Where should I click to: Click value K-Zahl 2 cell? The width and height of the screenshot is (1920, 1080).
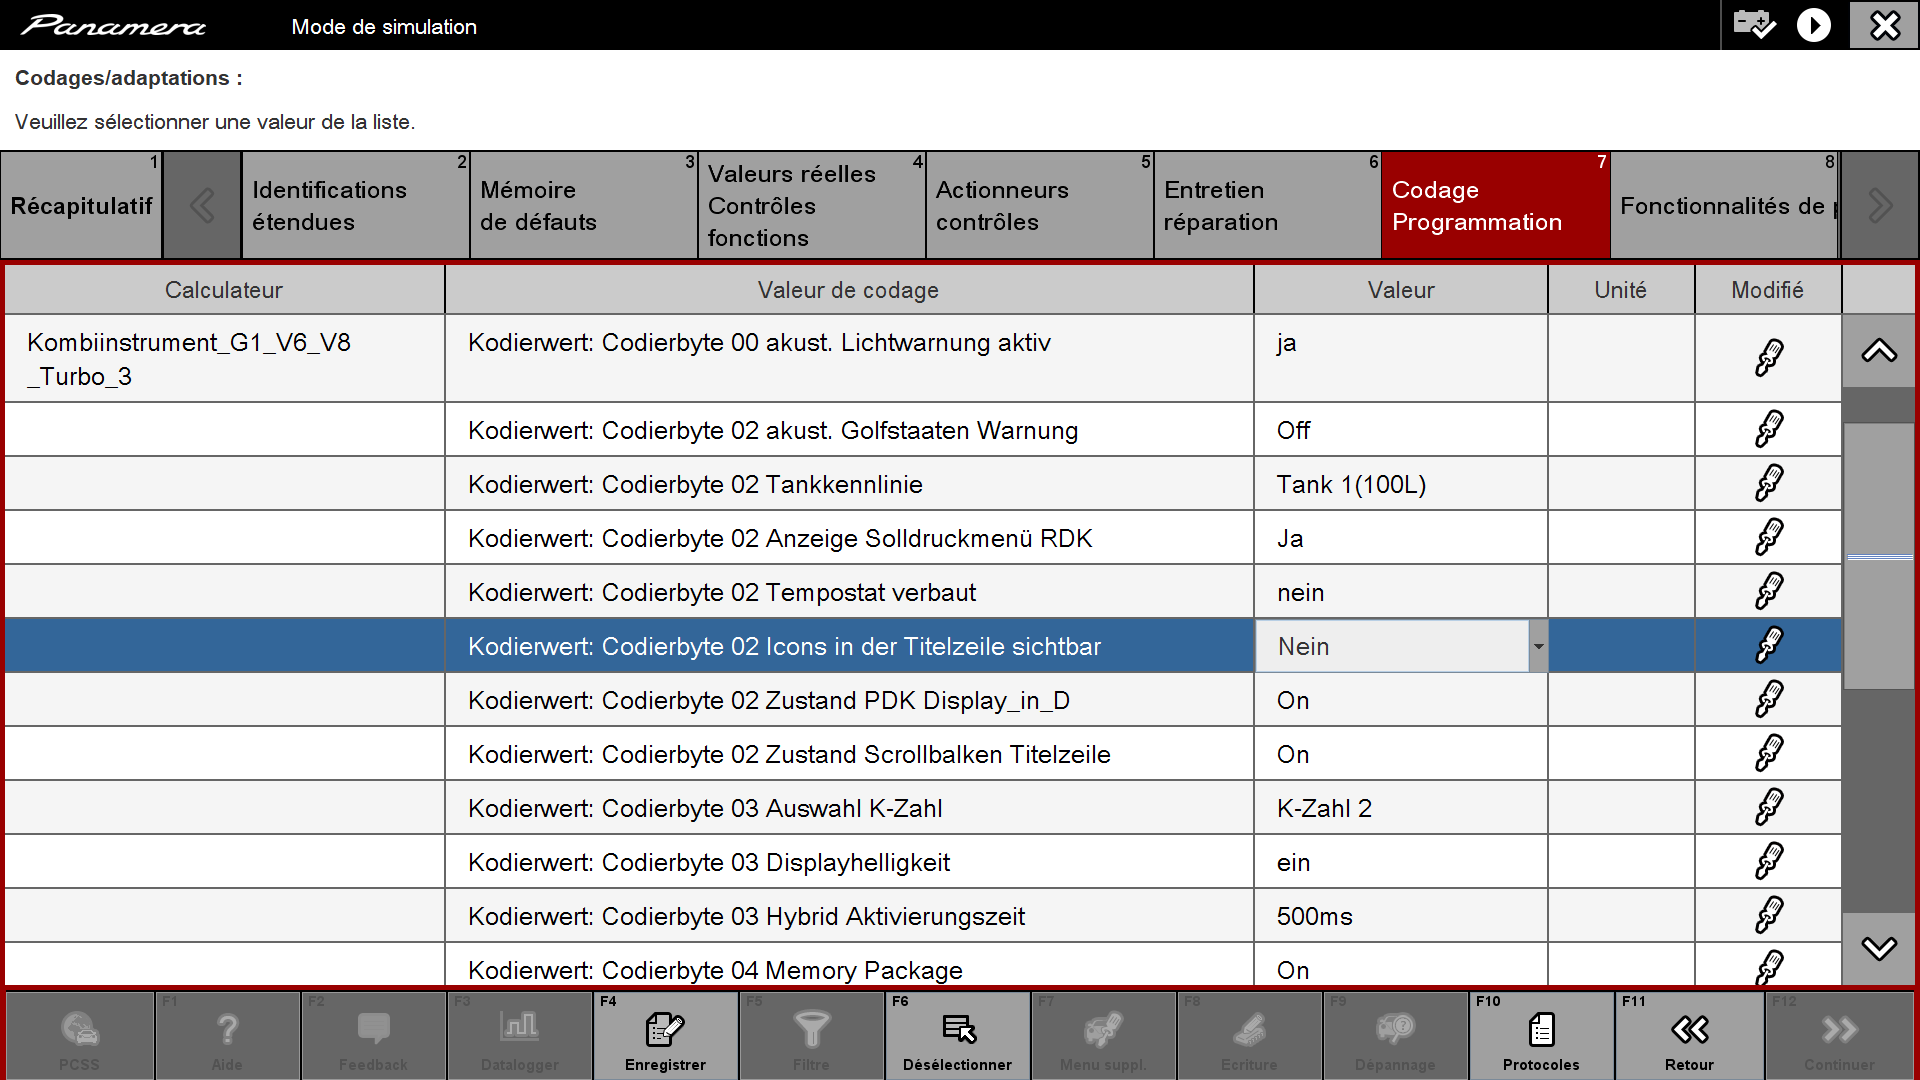[1401, 808]
